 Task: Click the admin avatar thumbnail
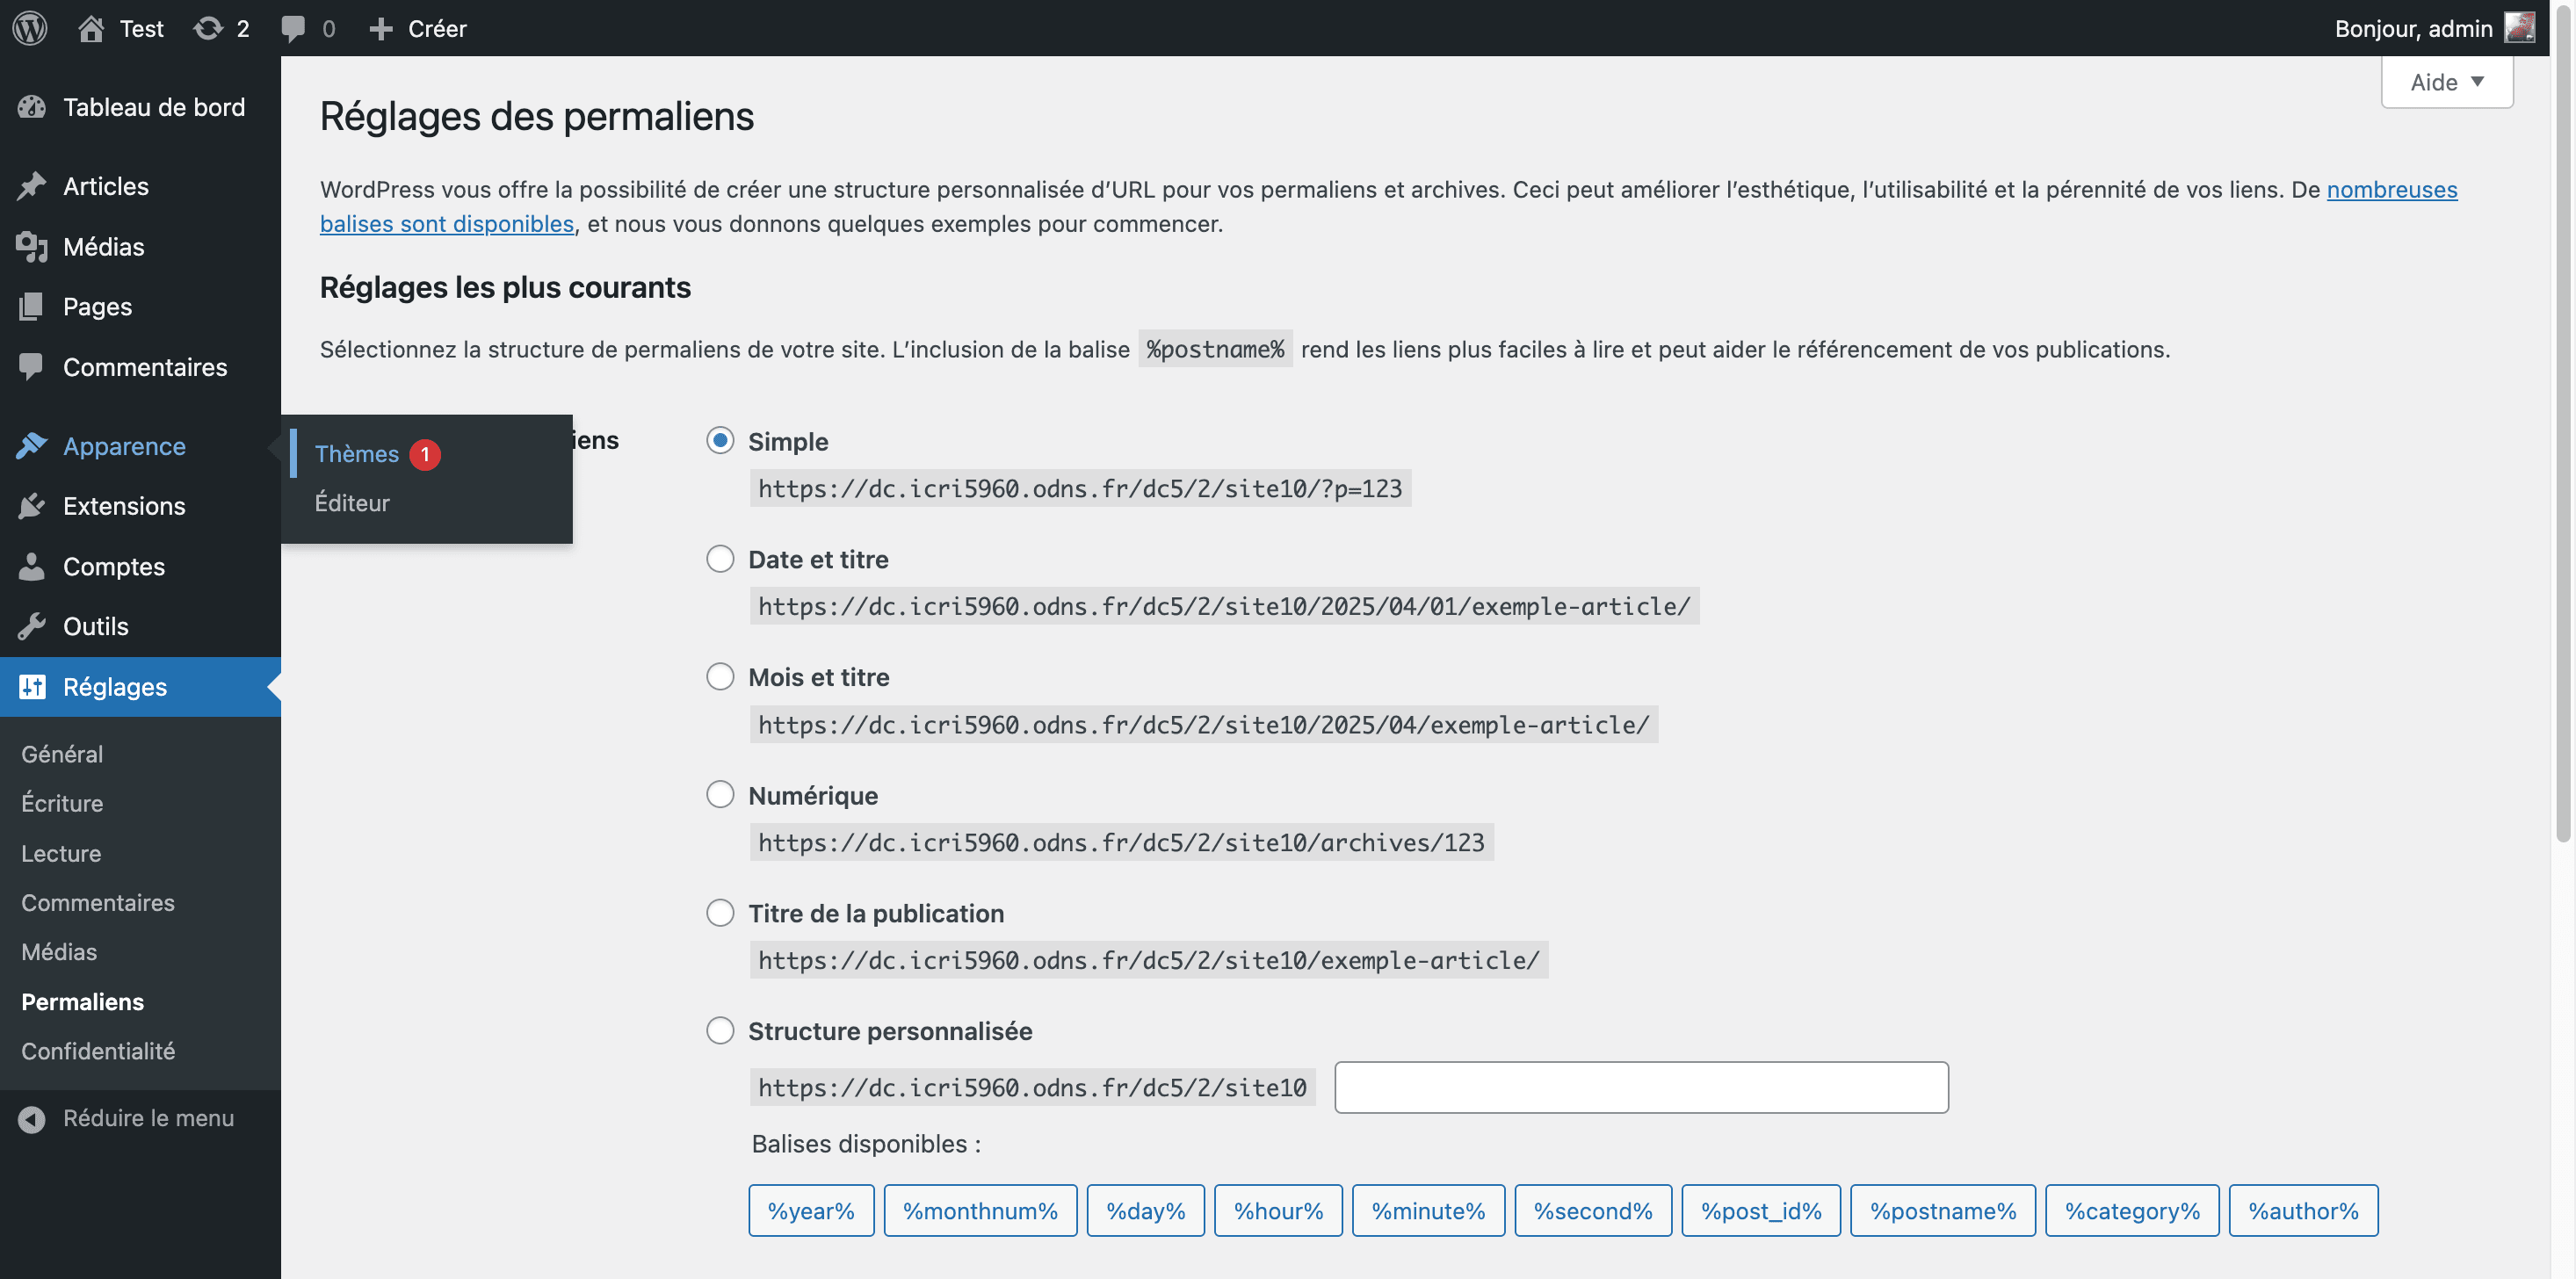pos(2519,28)
